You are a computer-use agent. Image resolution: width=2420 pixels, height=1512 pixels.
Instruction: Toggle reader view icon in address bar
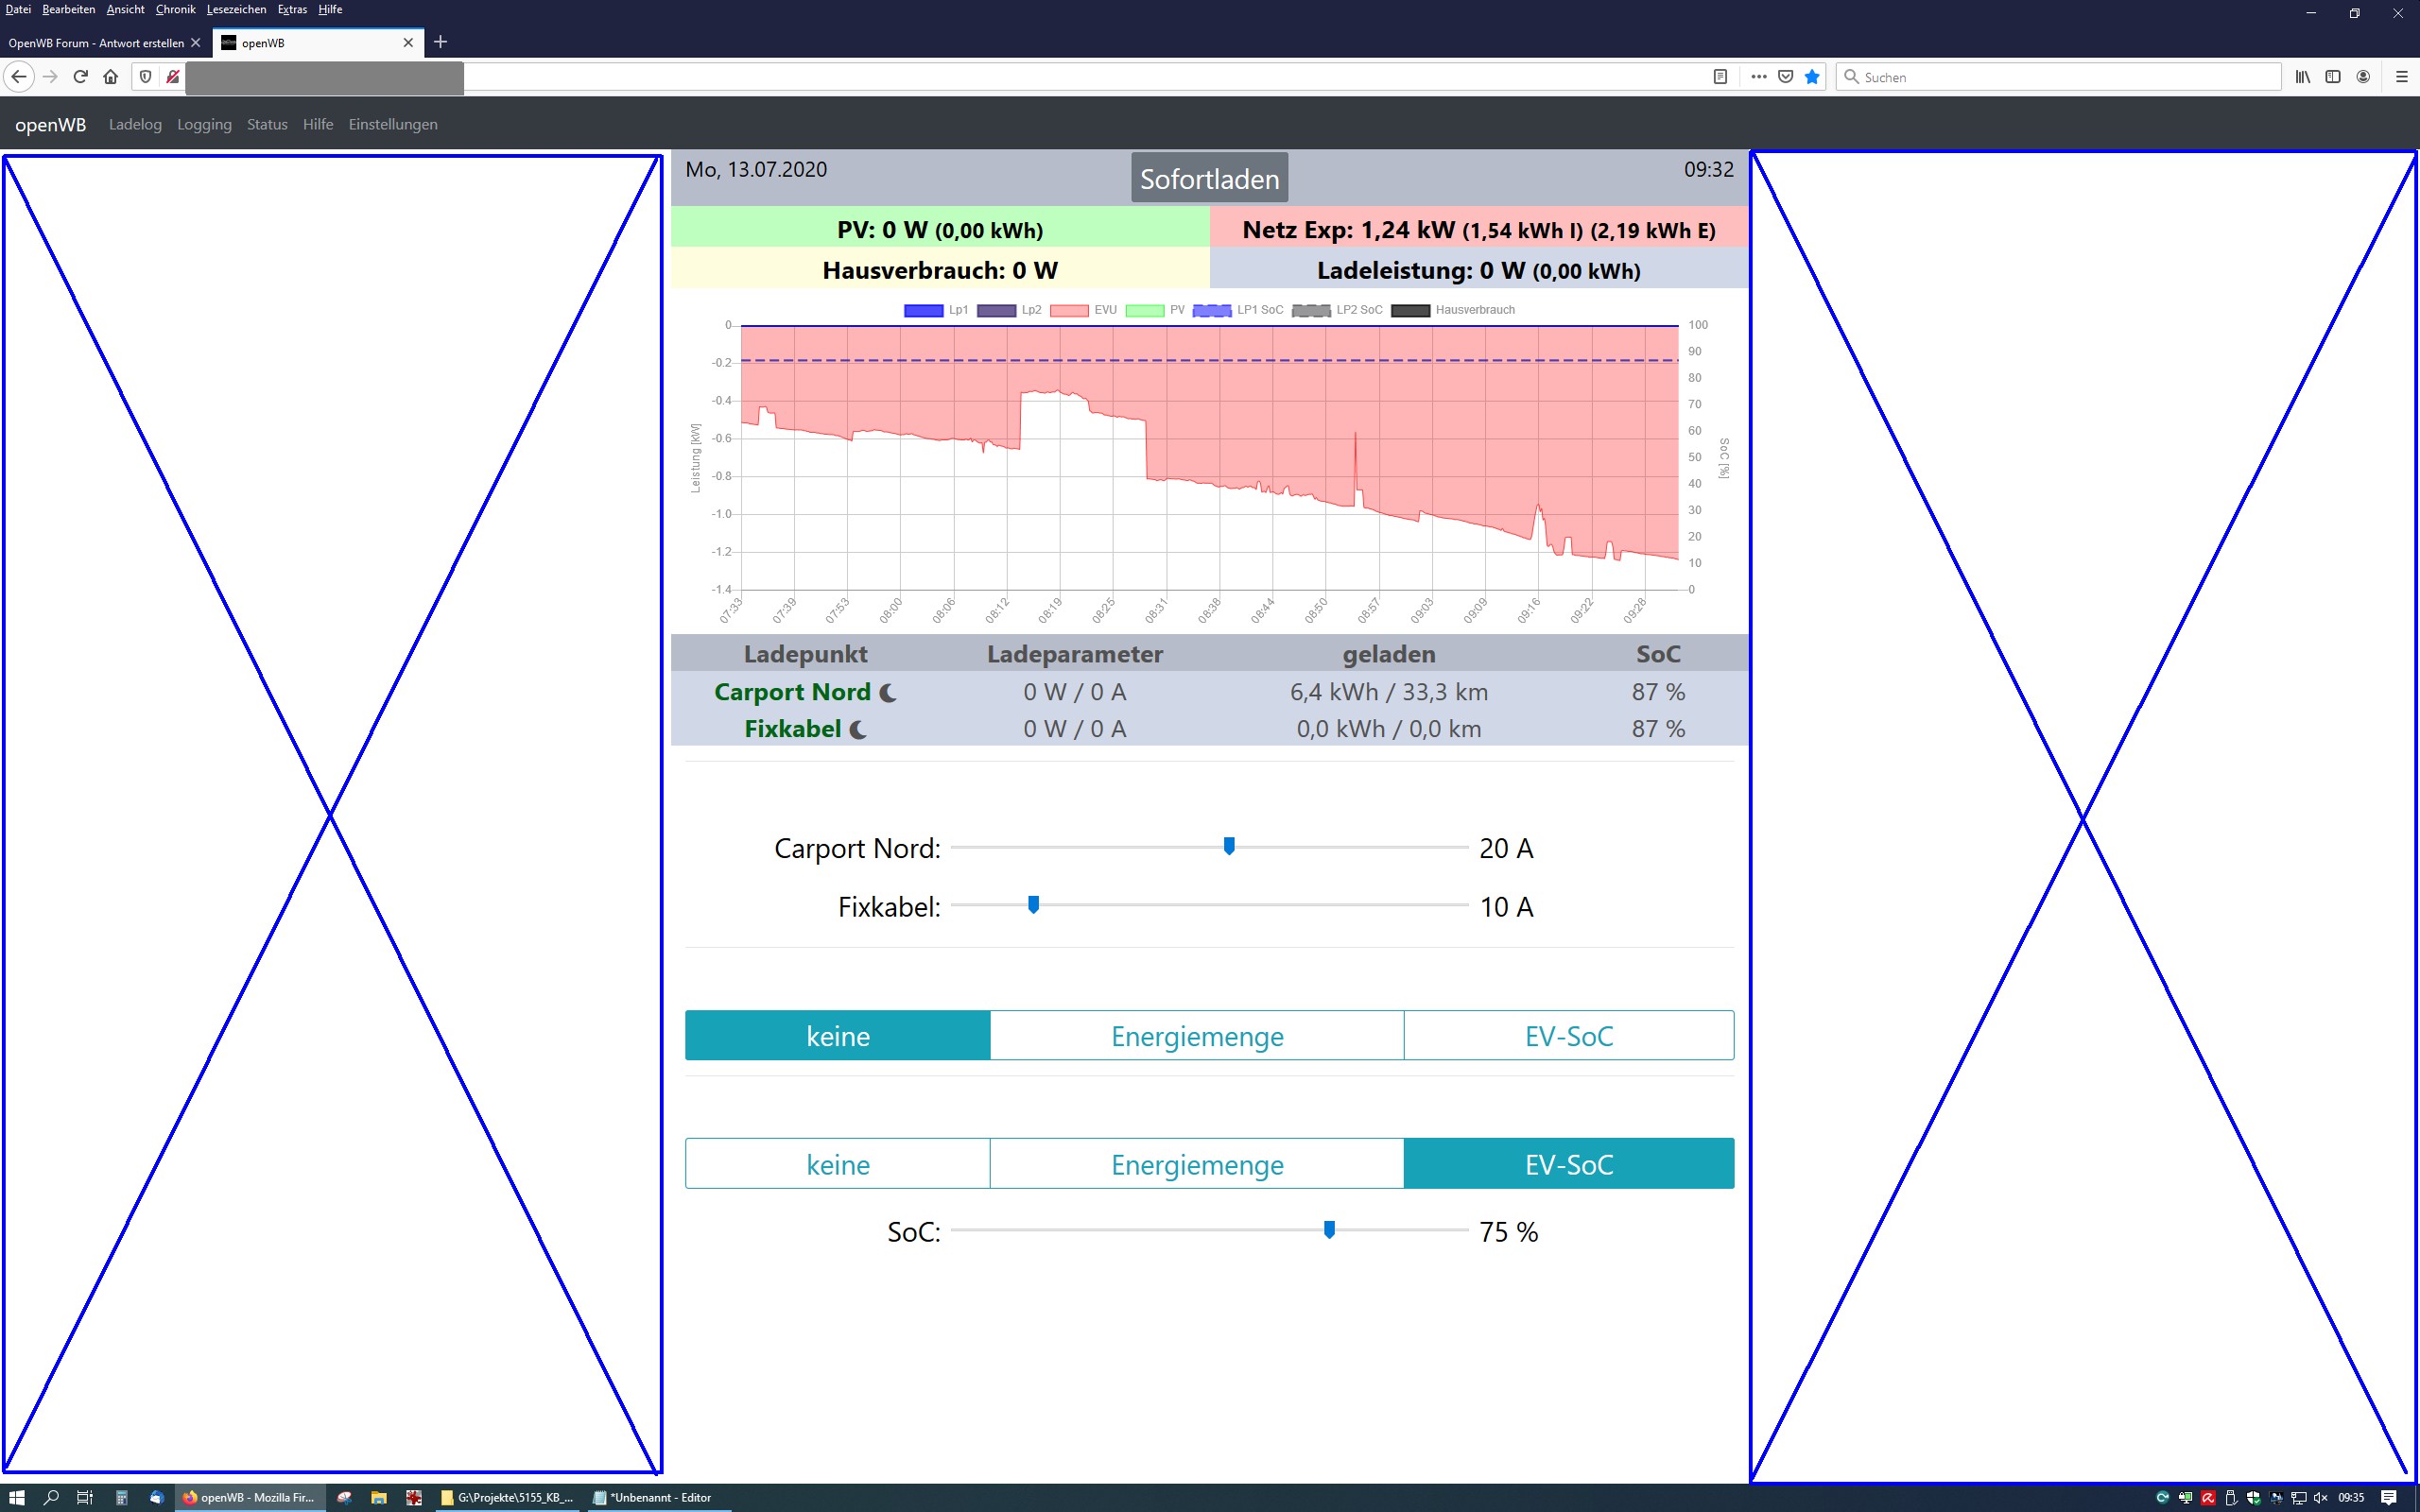(1720, 76)
